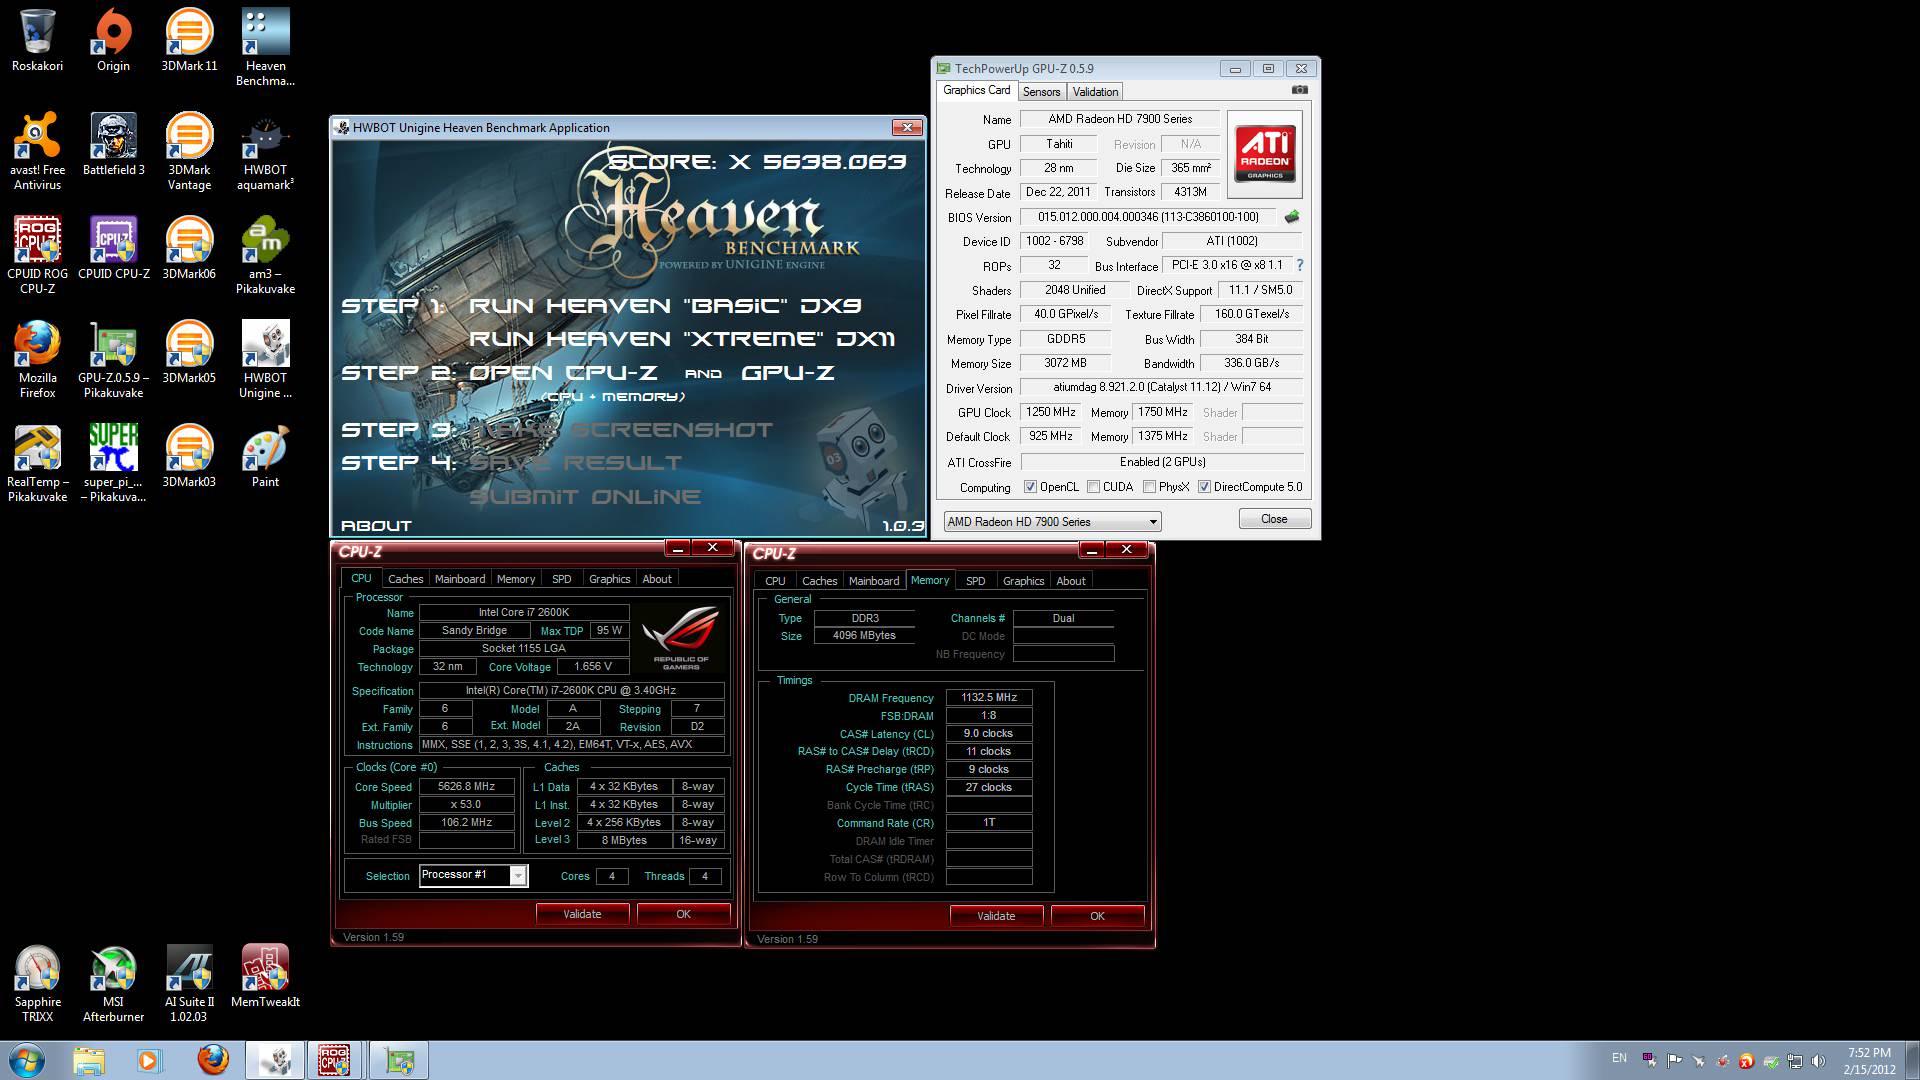1920x1080 pixels.
Task: Launch MSI Afterburner desktop shortcut
Action: (113, 983)
